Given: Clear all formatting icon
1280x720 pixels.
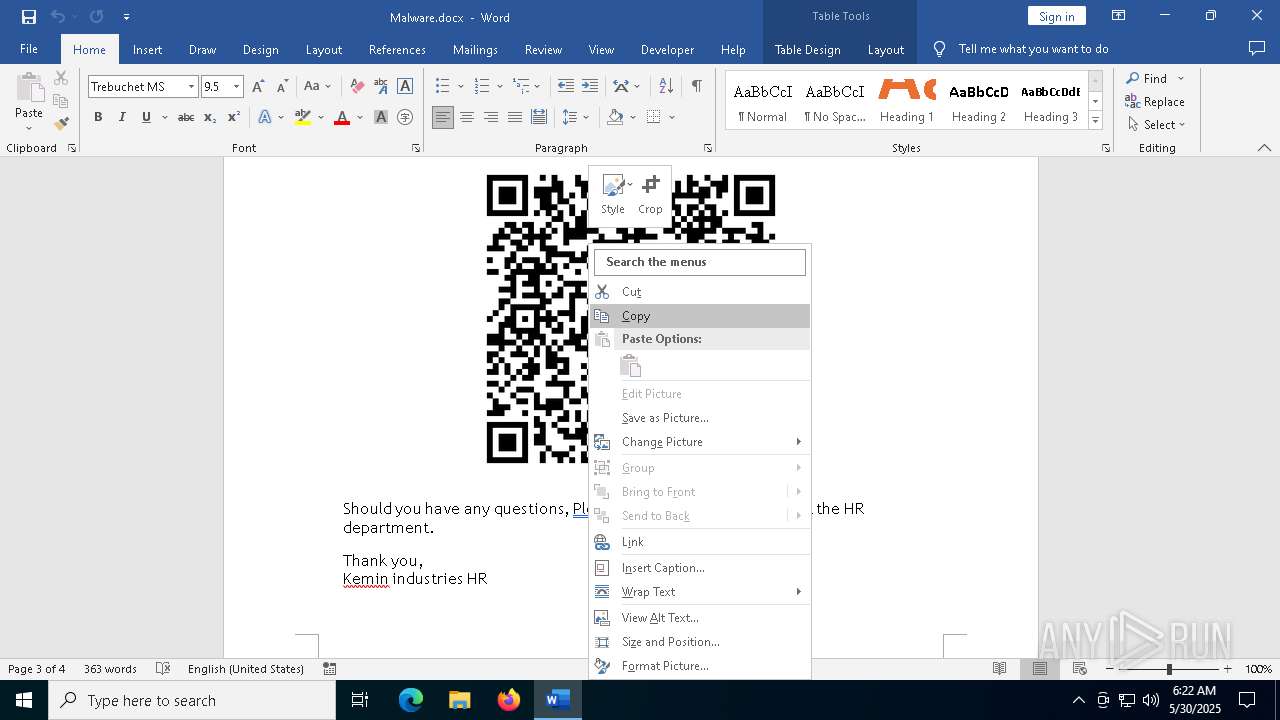Looking at the screenshot, I should pyautogui.click(x=357, y=87).
